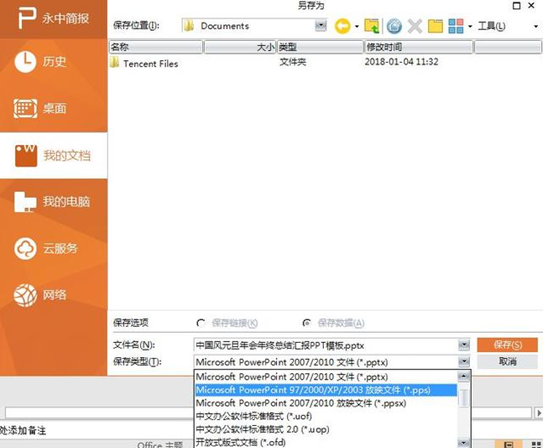Maximize the 另存为 dialog window
The image size is (554, 448).
(516, 6)
